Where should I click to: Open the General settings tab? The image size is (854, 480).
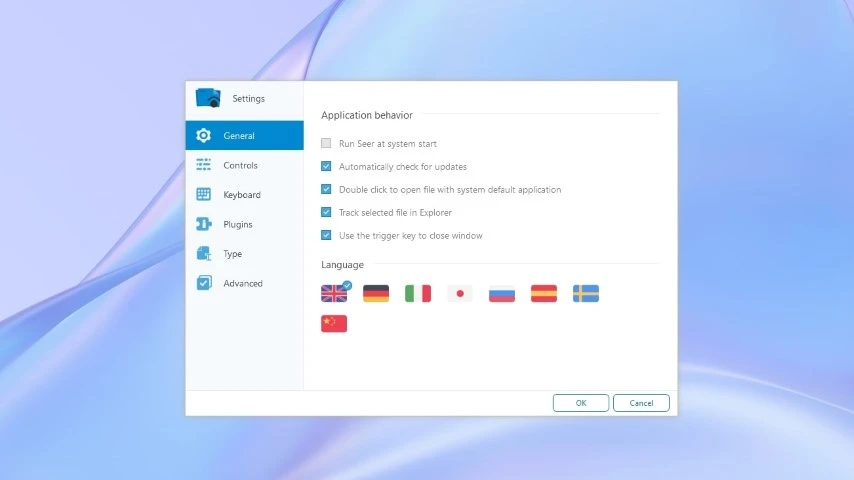click(245, 135)
